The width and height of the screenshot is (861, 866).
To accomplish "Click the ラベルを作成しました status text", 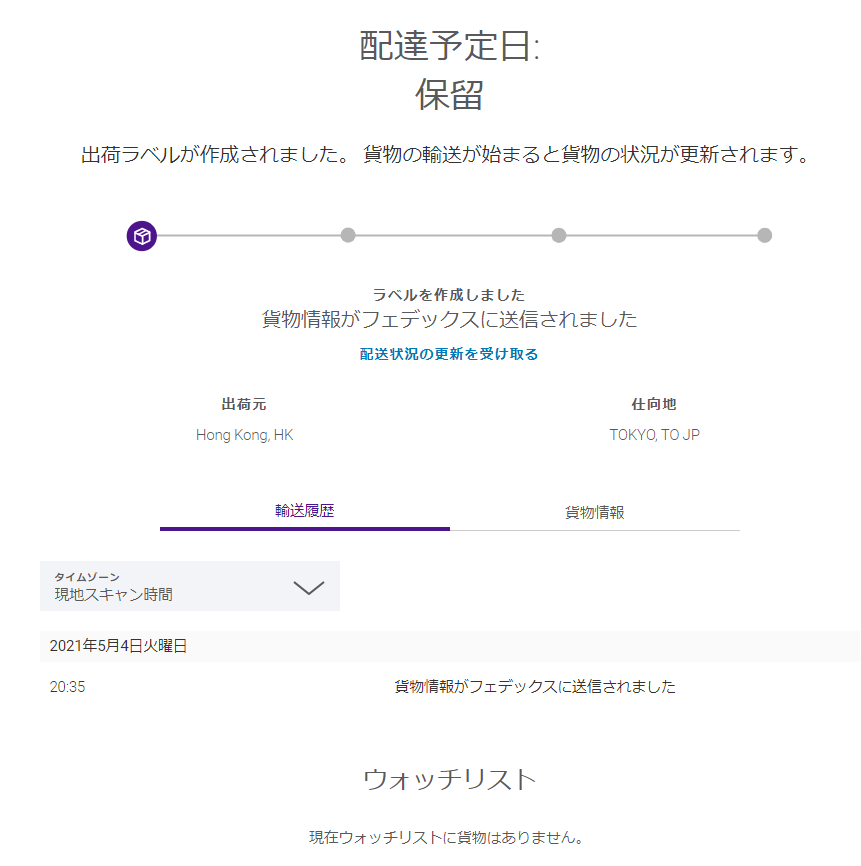I will pyautogui.click(x=449, y=294).
